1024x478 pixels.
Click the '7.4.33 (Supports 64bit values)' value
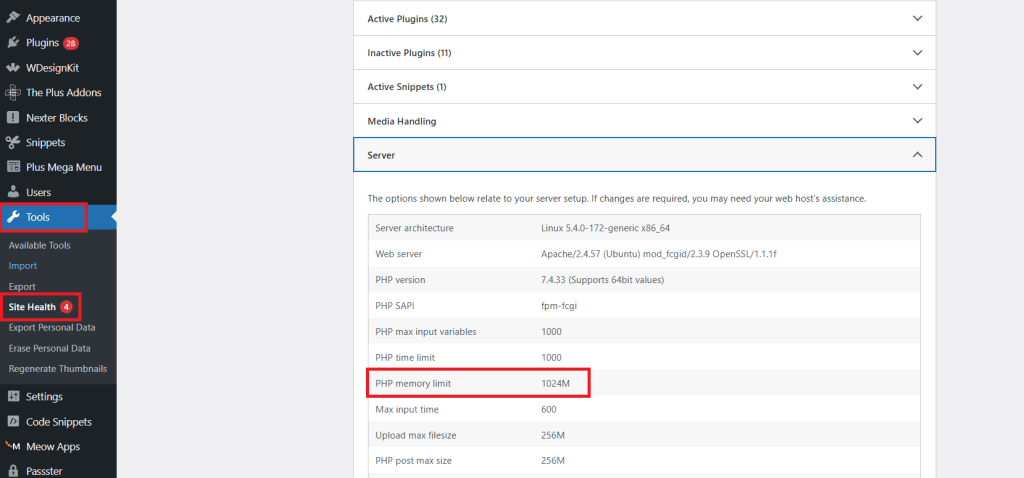602,279
